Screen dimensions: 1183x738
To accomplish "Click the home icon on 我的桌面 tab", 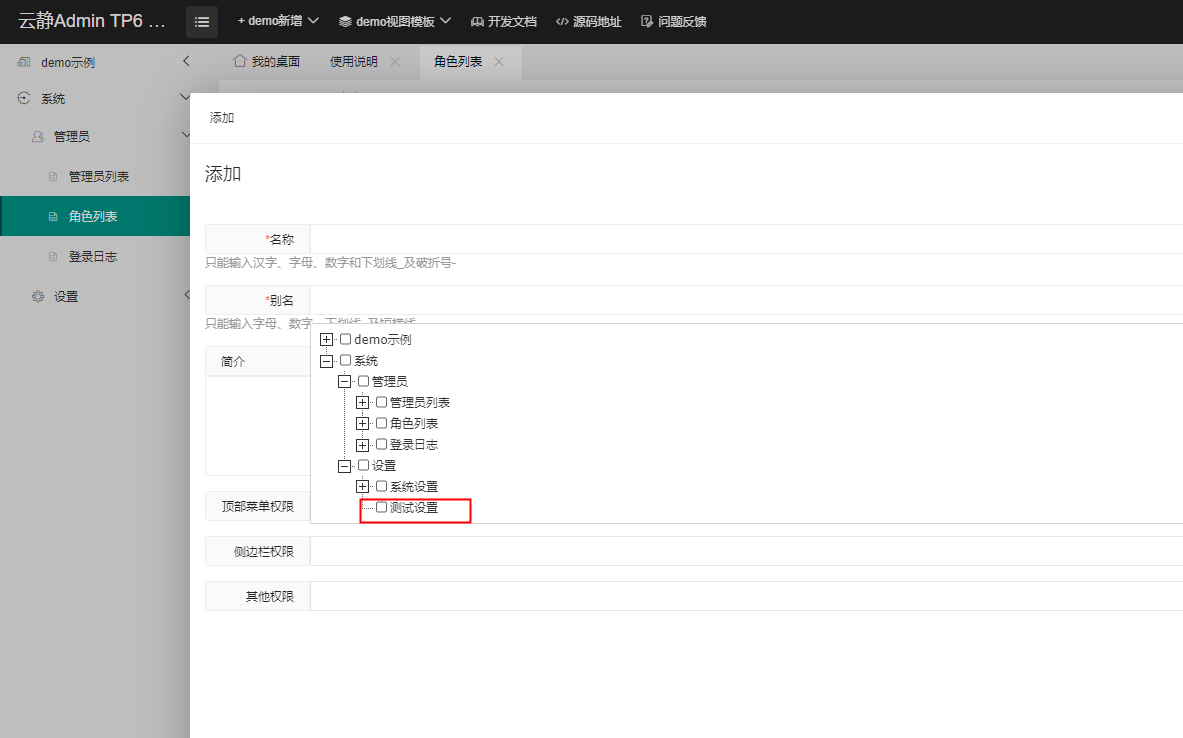I will point(240,61).
